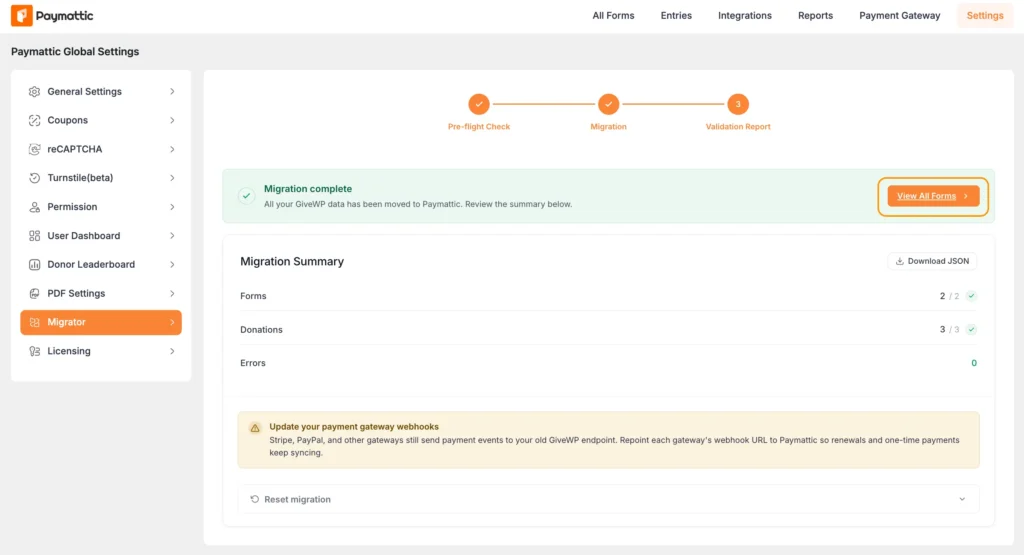This screenshot has height=555, width=1024.
Task: Click the Migration Summary heading
Action: (x=292, y=261)
